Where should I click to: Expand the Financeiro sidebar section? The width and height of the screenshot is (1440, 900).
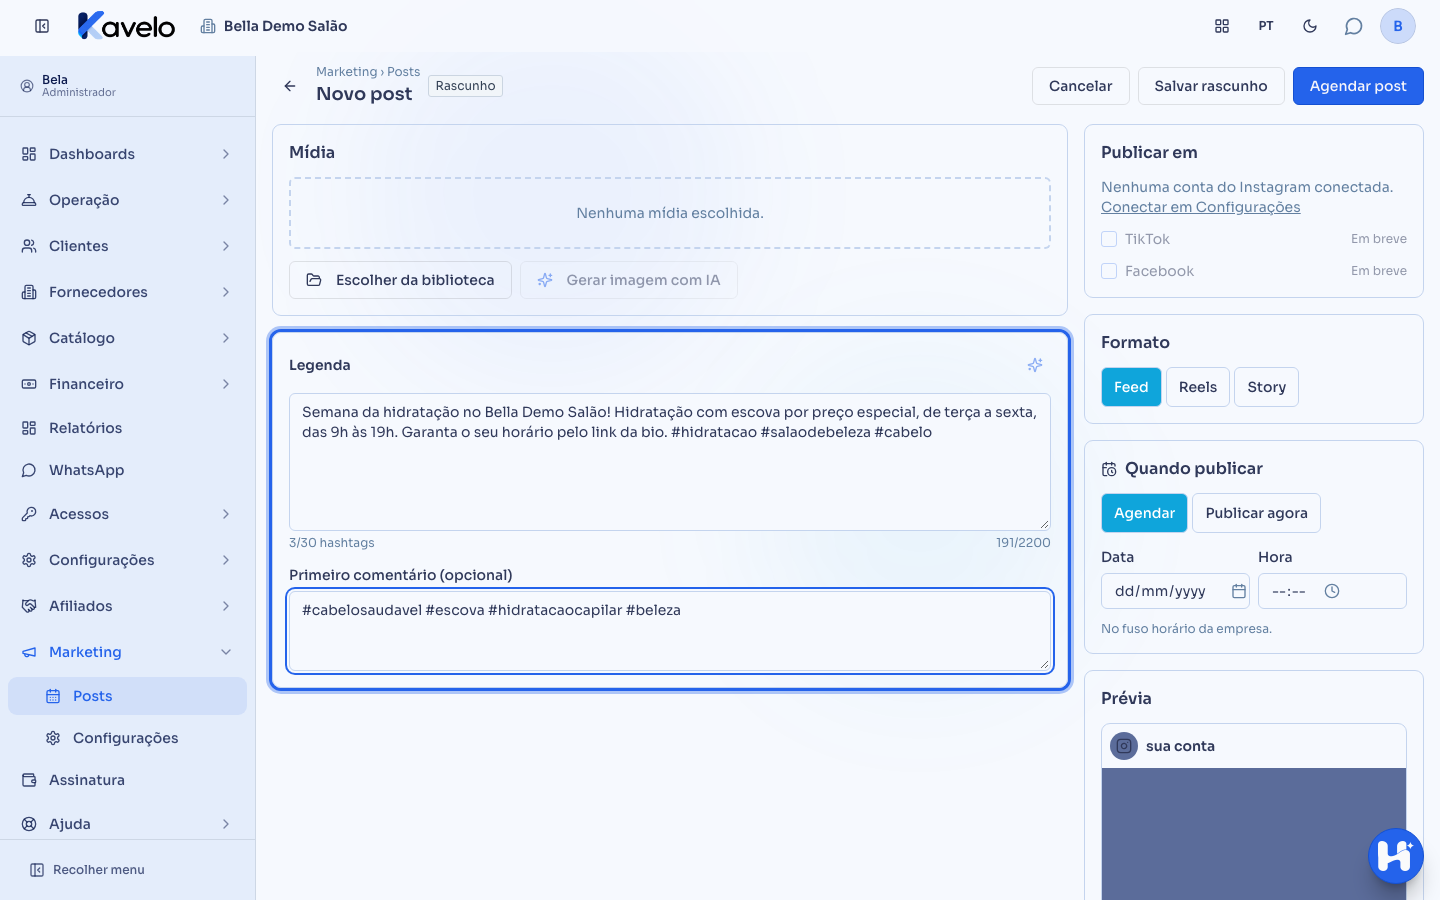click(127, 384)
